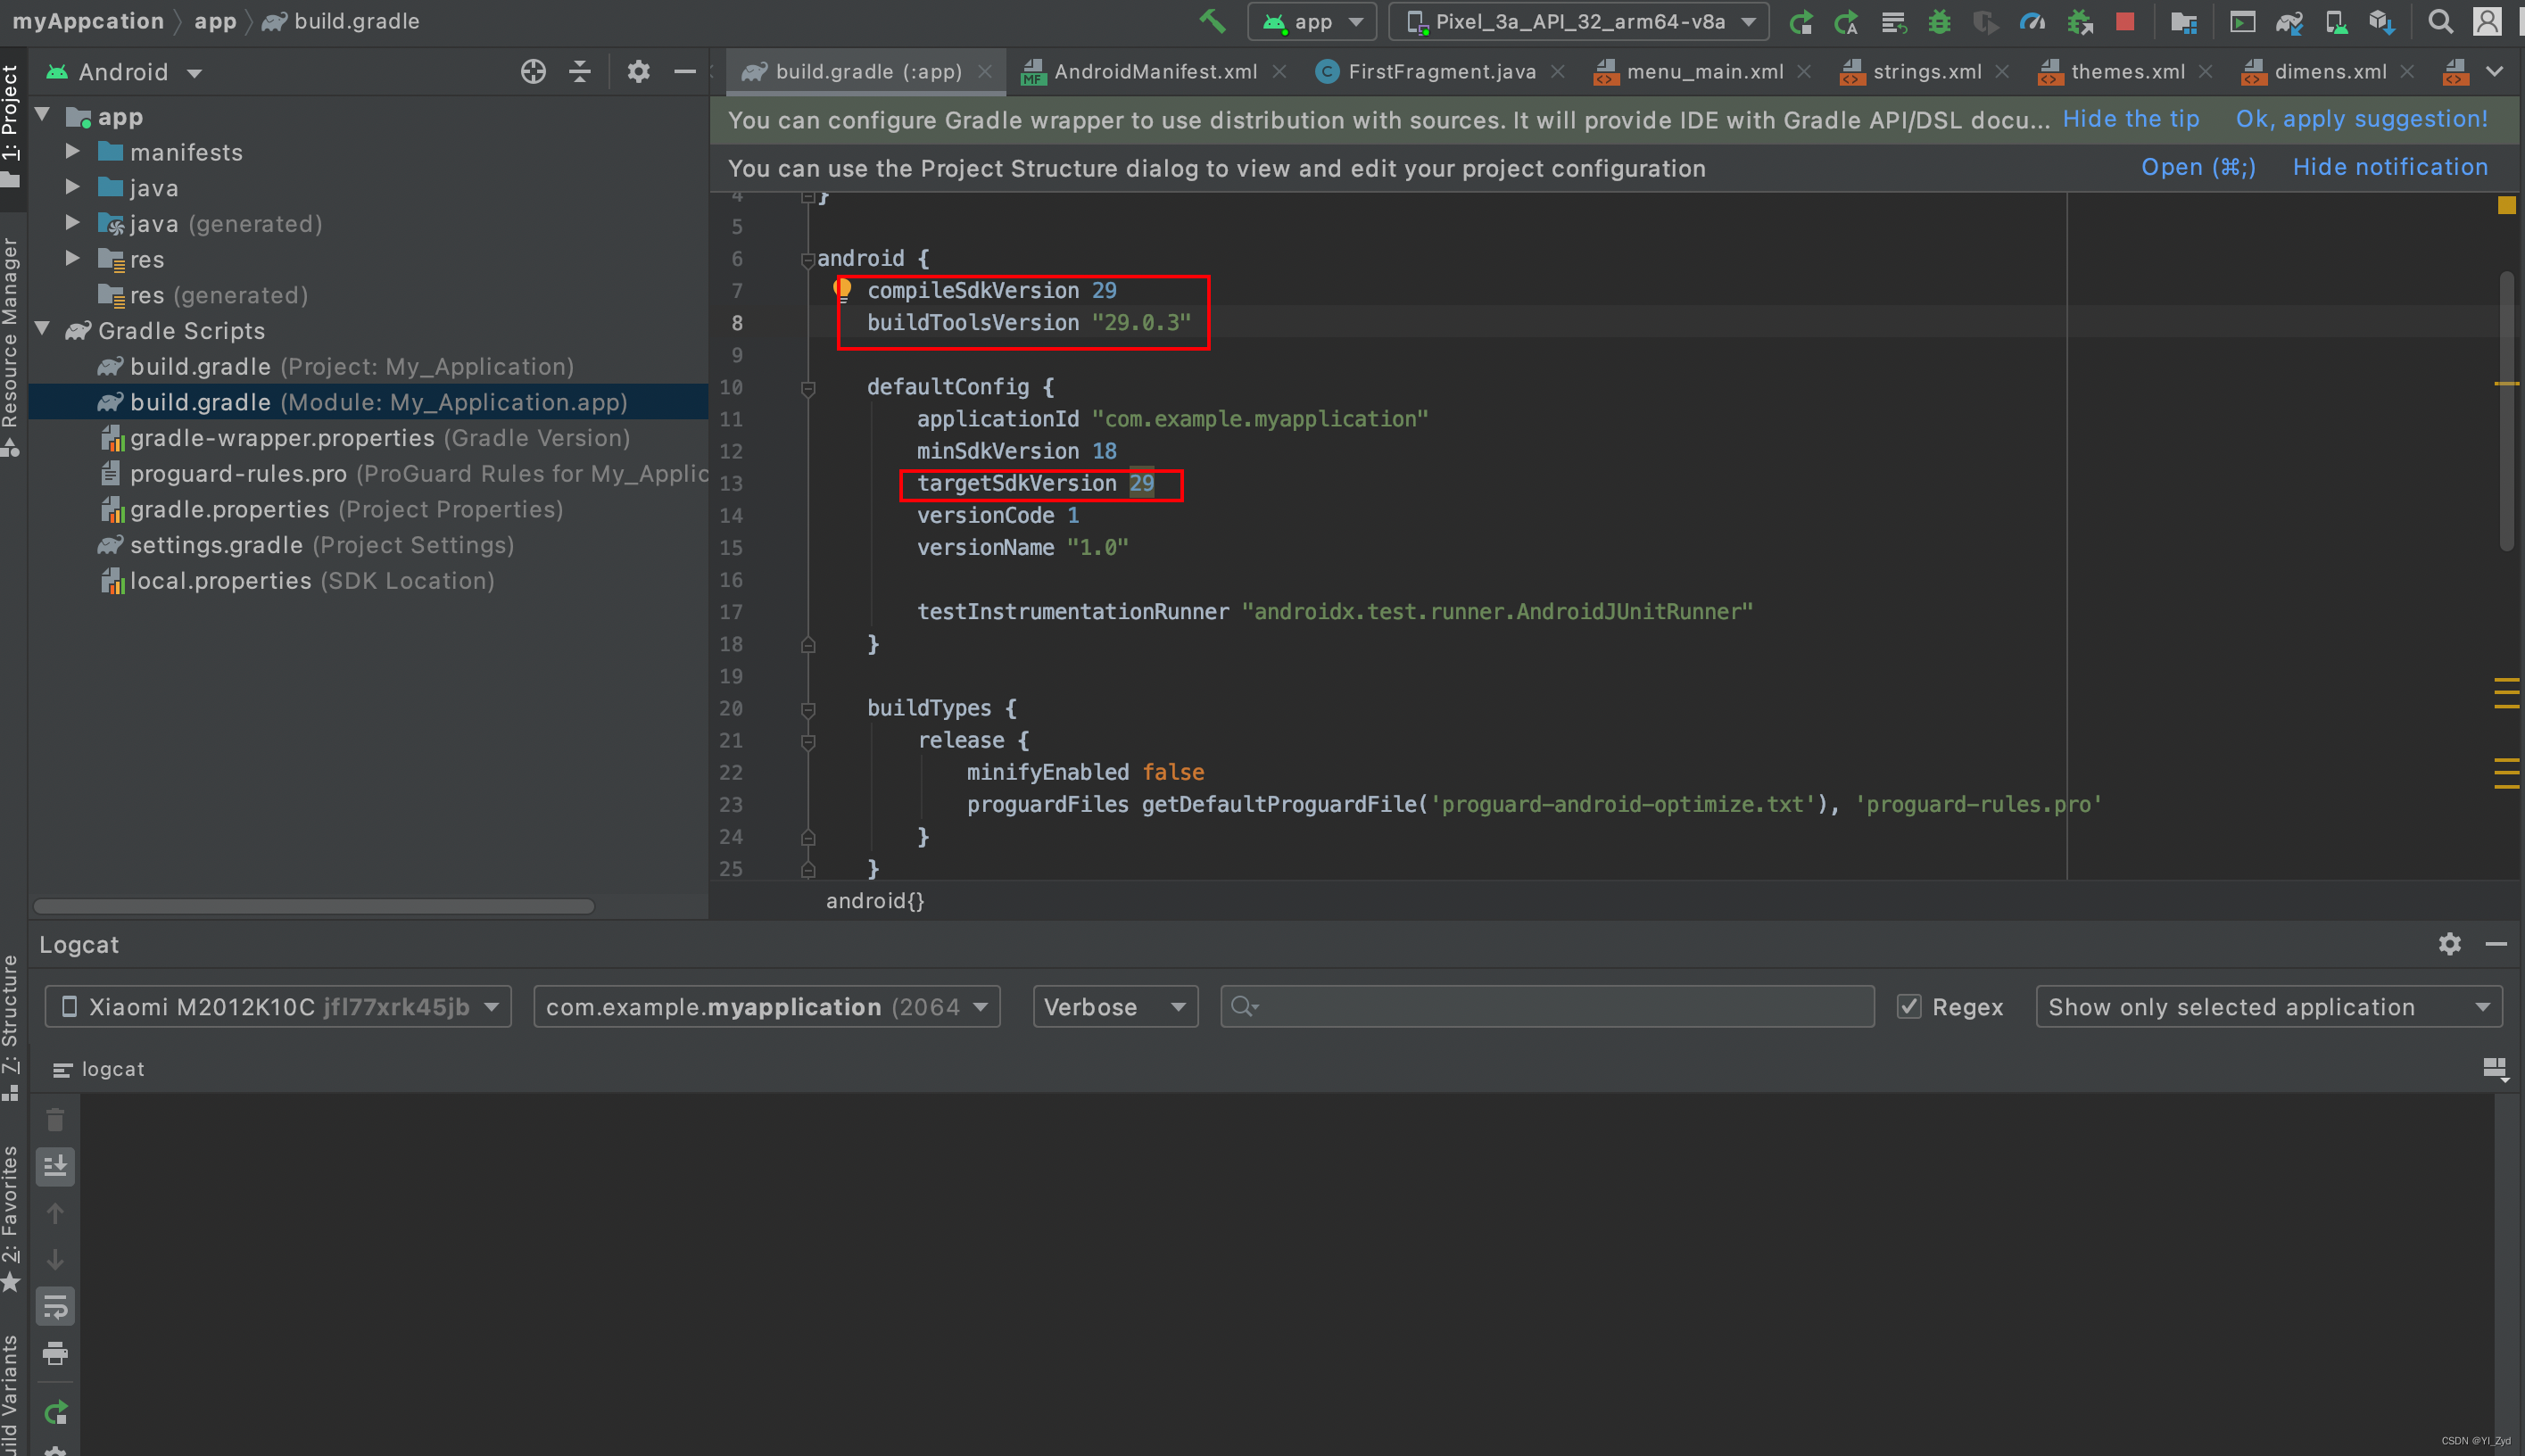Print logcat output with printer icon
2525x1456 pixels.
(55, 1354)
